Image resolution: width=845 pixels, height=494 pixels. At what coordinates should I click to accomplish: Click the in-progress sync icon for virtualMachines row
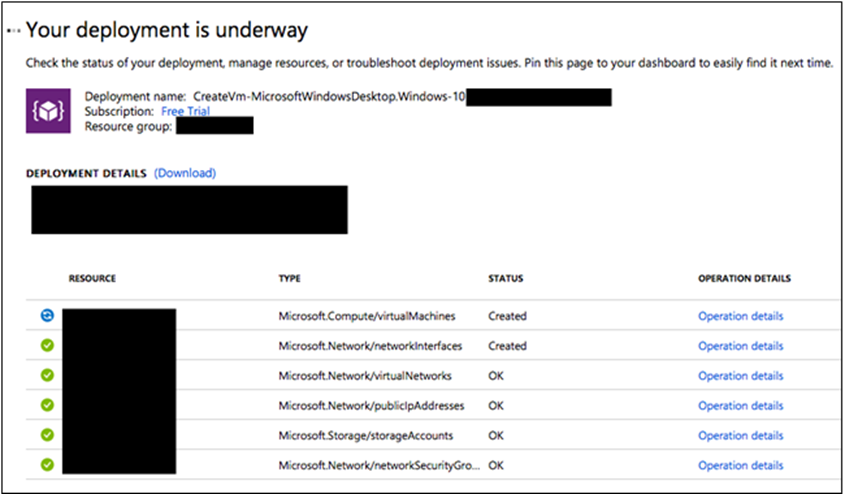[47, 316]
